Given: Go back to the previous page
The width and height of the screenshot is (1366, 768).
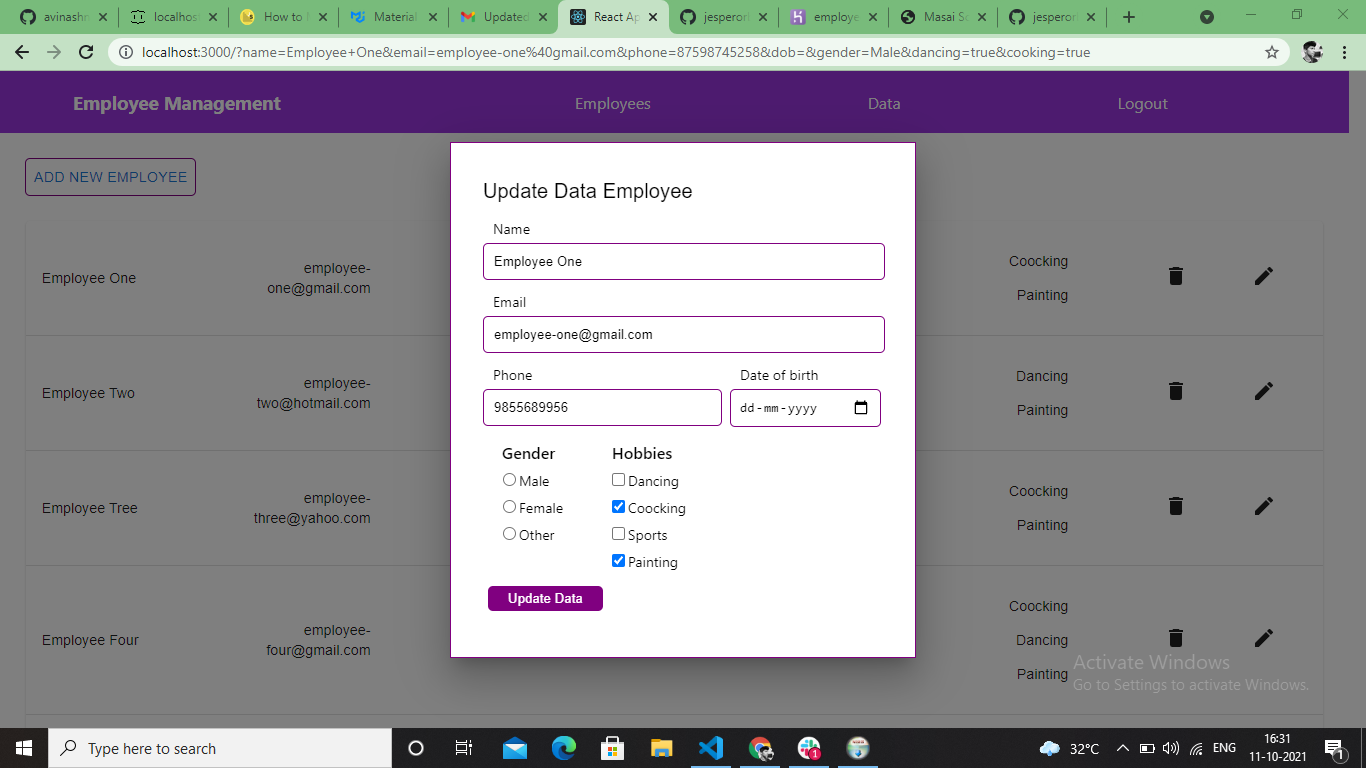Looking at the screenshot, I should coord(22,52).
